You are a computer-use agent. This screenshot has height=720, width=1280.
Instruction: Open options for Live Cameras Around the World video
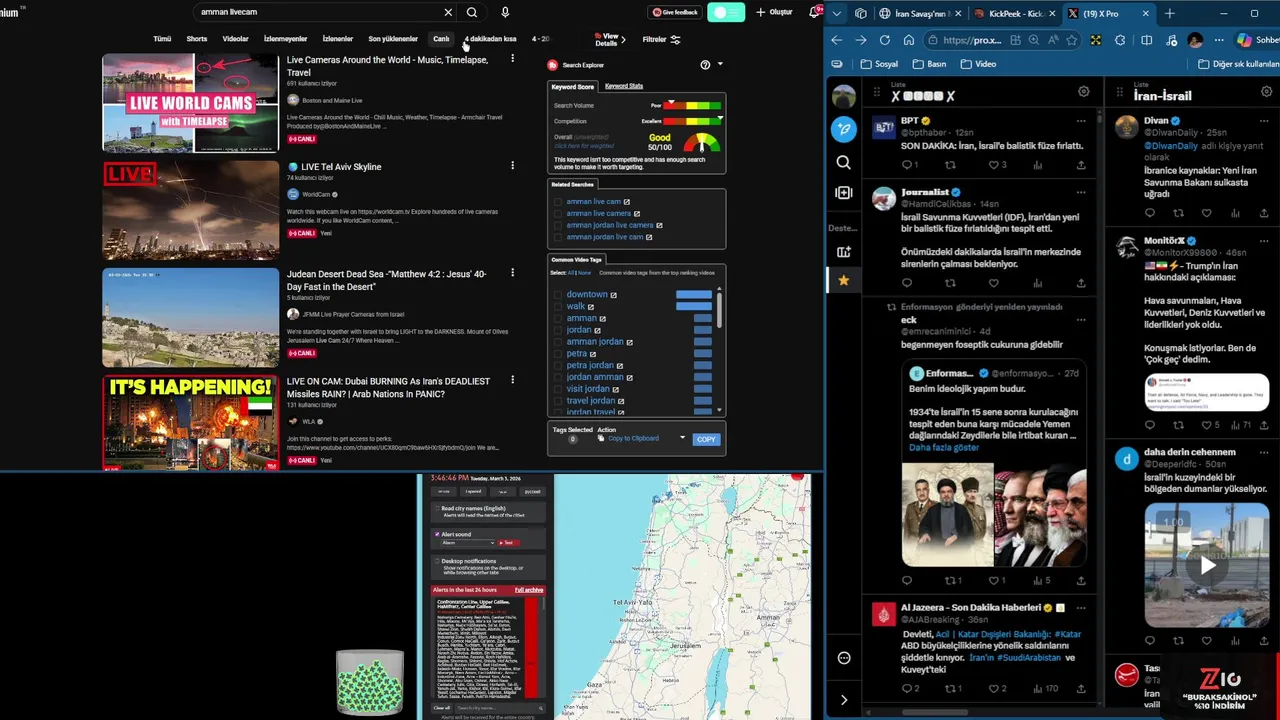point(512,59)
